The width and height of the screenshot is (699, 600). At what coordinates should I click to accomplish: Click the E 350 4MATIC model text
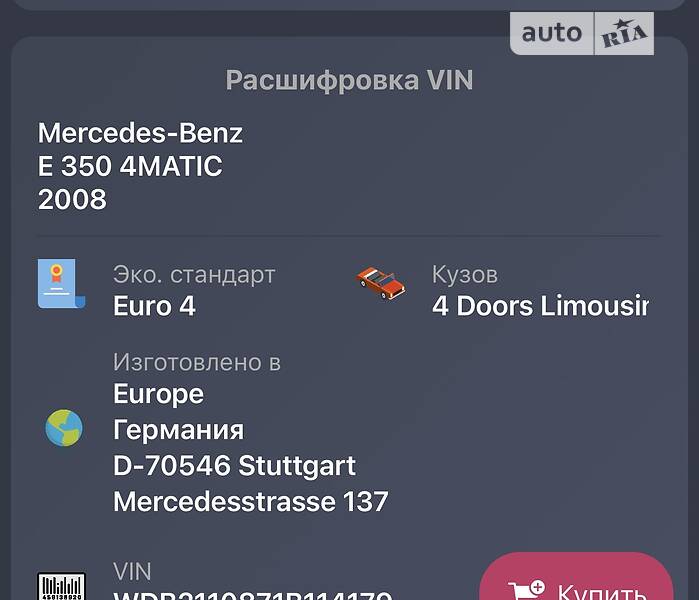tap(130, 166)
